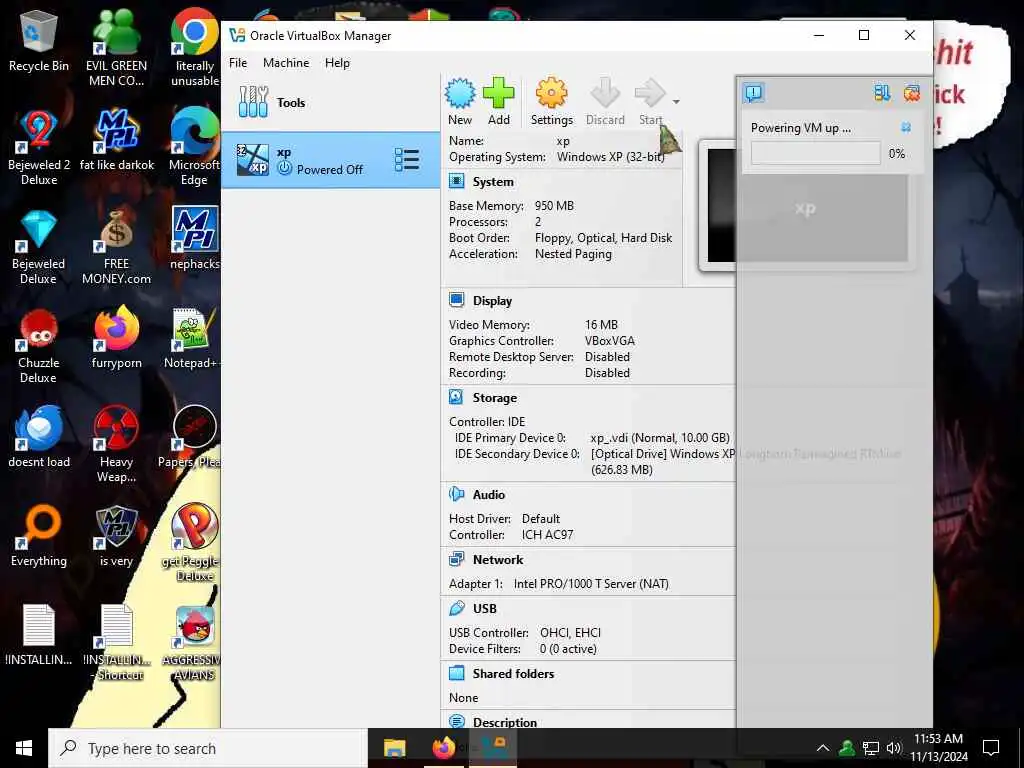The width and height of the screenshot is (1024, 768).
Task: Open the FREE MONEY.com desktop shortcut
Action: tap(116, 247)
